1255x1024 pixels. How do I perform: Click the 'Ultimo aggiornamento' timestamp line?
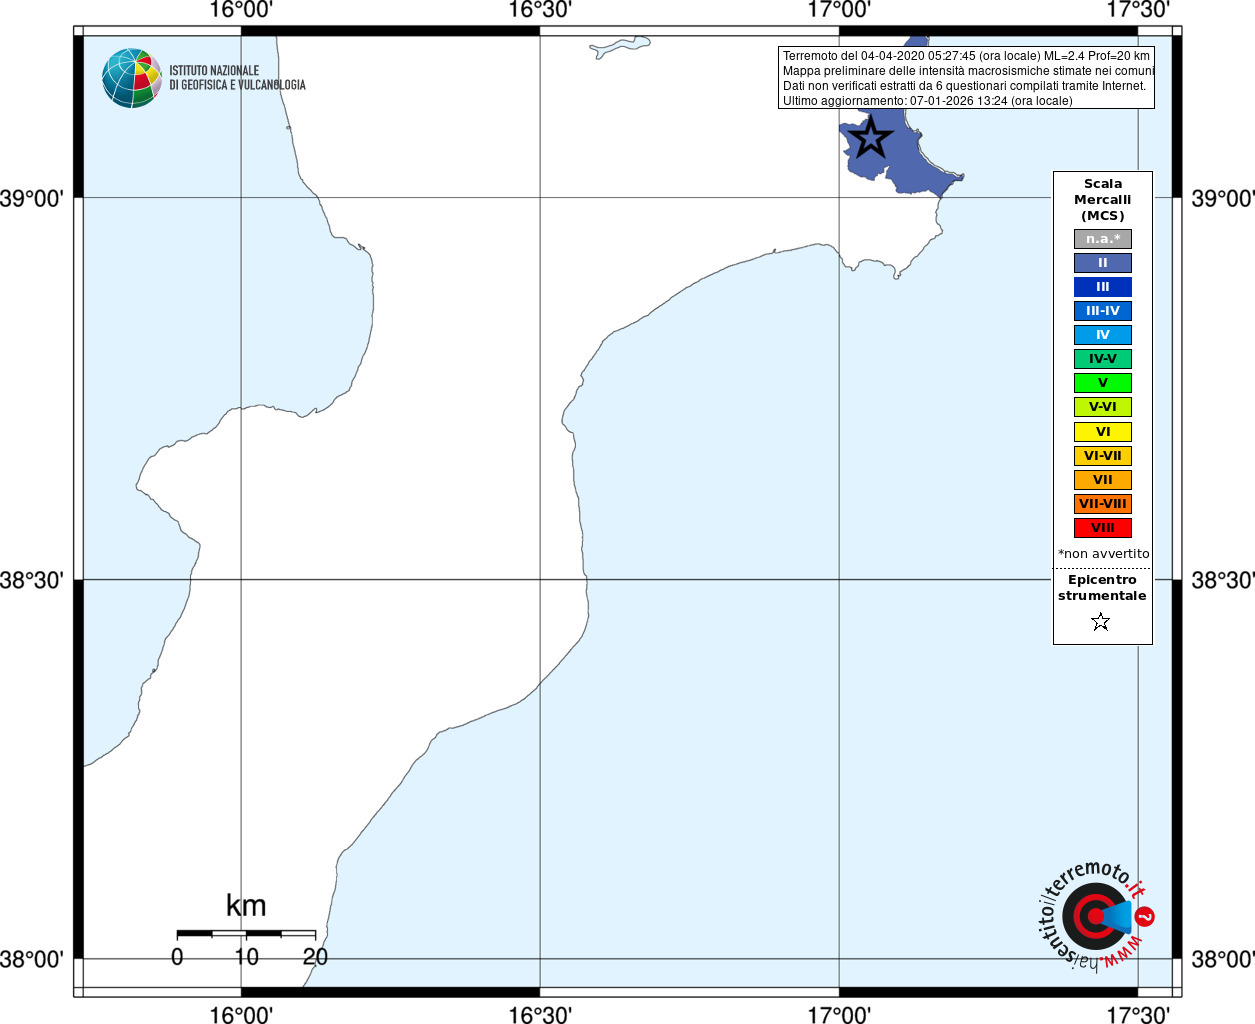pos(928,101)
